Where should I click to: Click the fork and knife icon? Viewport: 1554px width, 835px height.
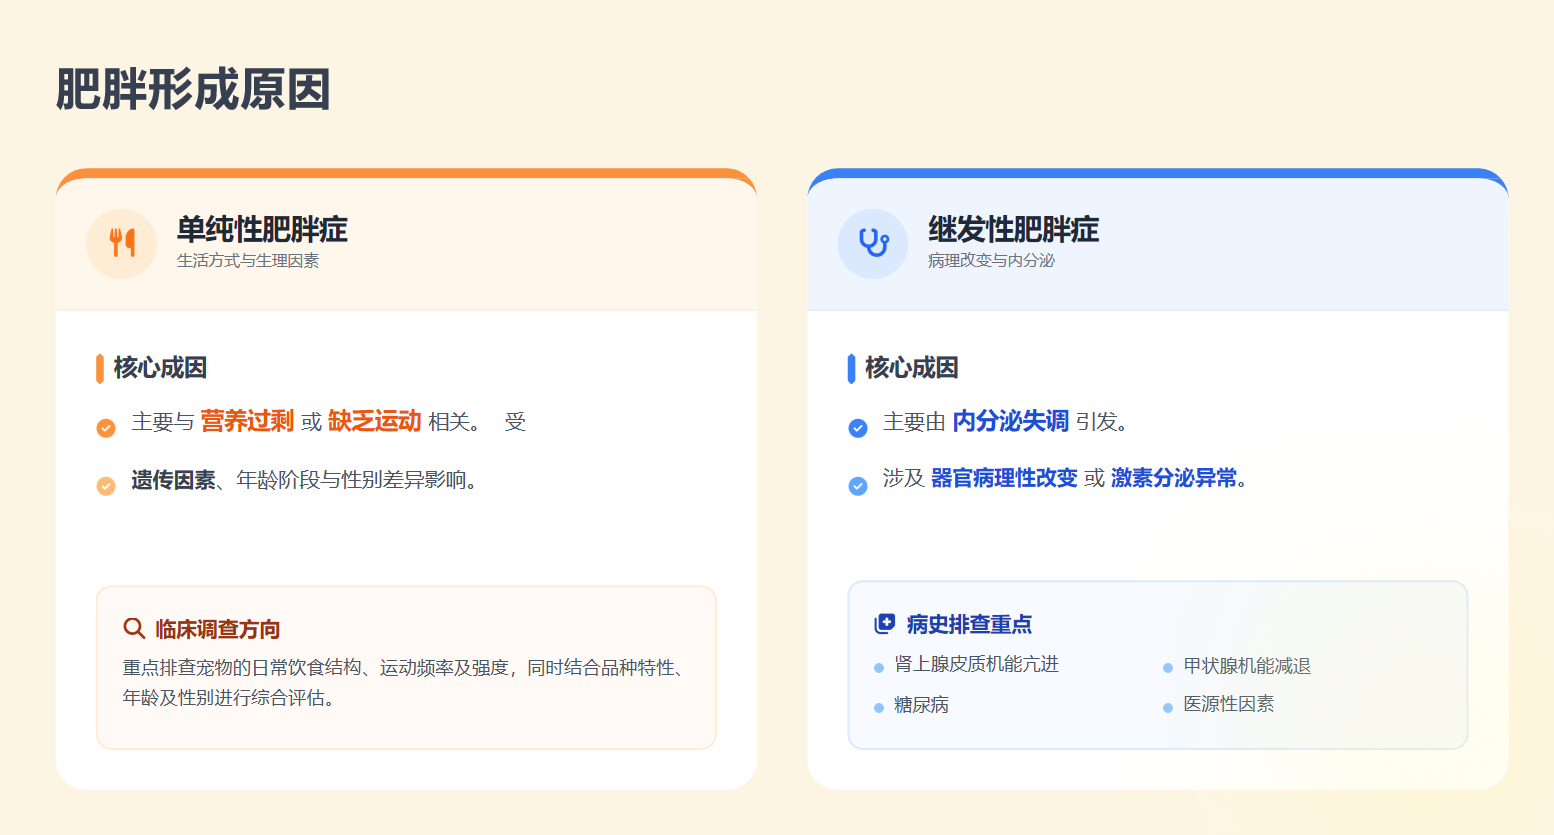pos(122,243)
